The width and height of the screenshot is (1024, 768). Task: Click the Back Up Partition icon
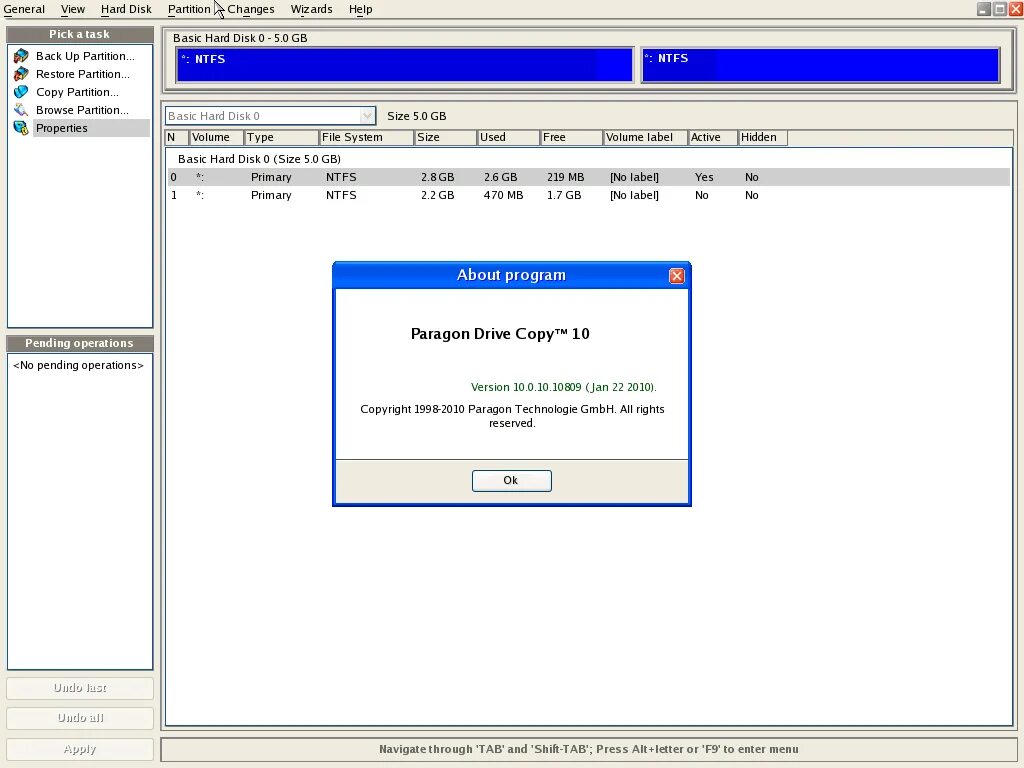[21, 56]
